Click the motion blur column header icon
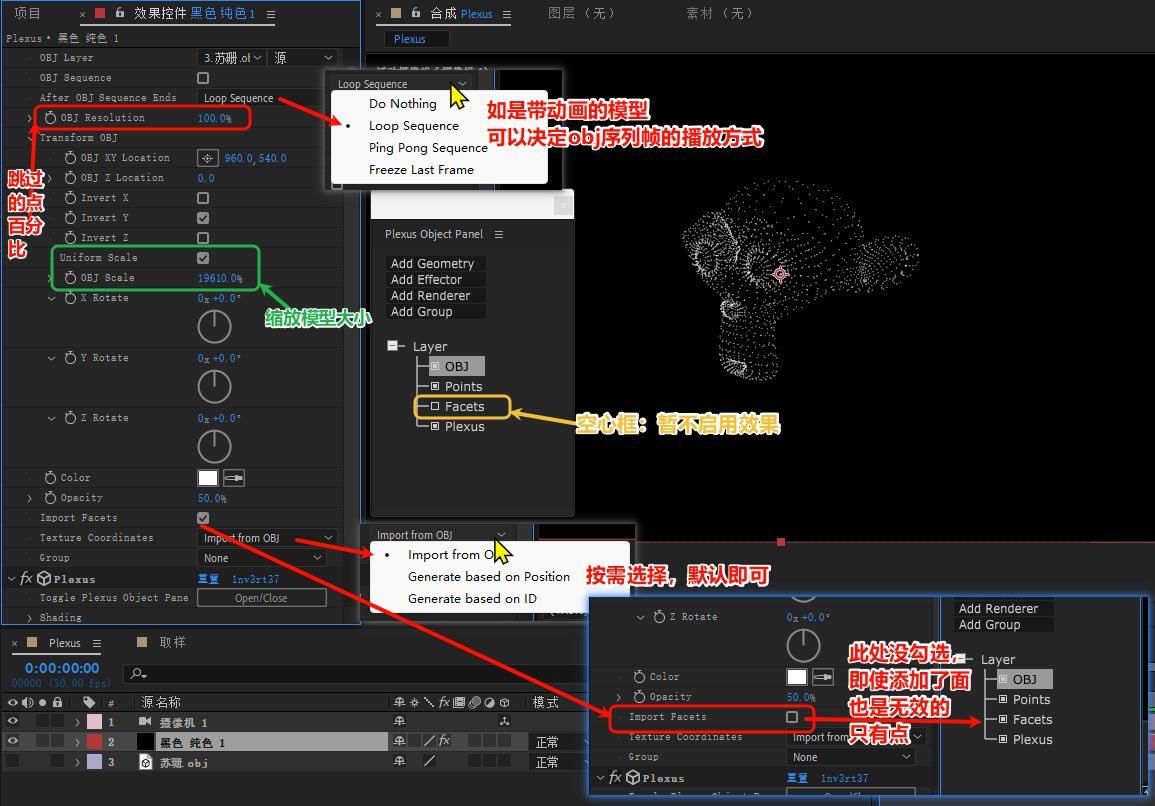 476,702
